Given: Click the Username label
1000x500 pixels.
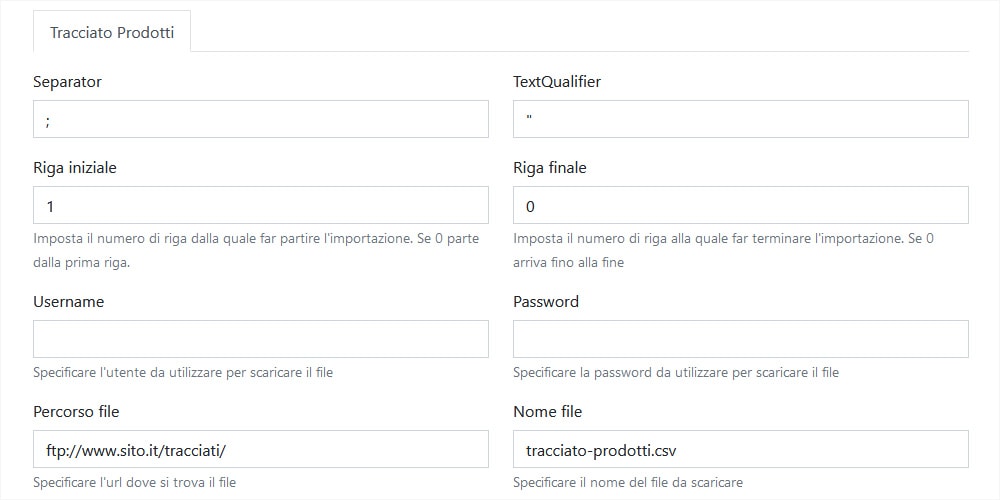Looking at the screenshot, I should [x=68, y=301].
